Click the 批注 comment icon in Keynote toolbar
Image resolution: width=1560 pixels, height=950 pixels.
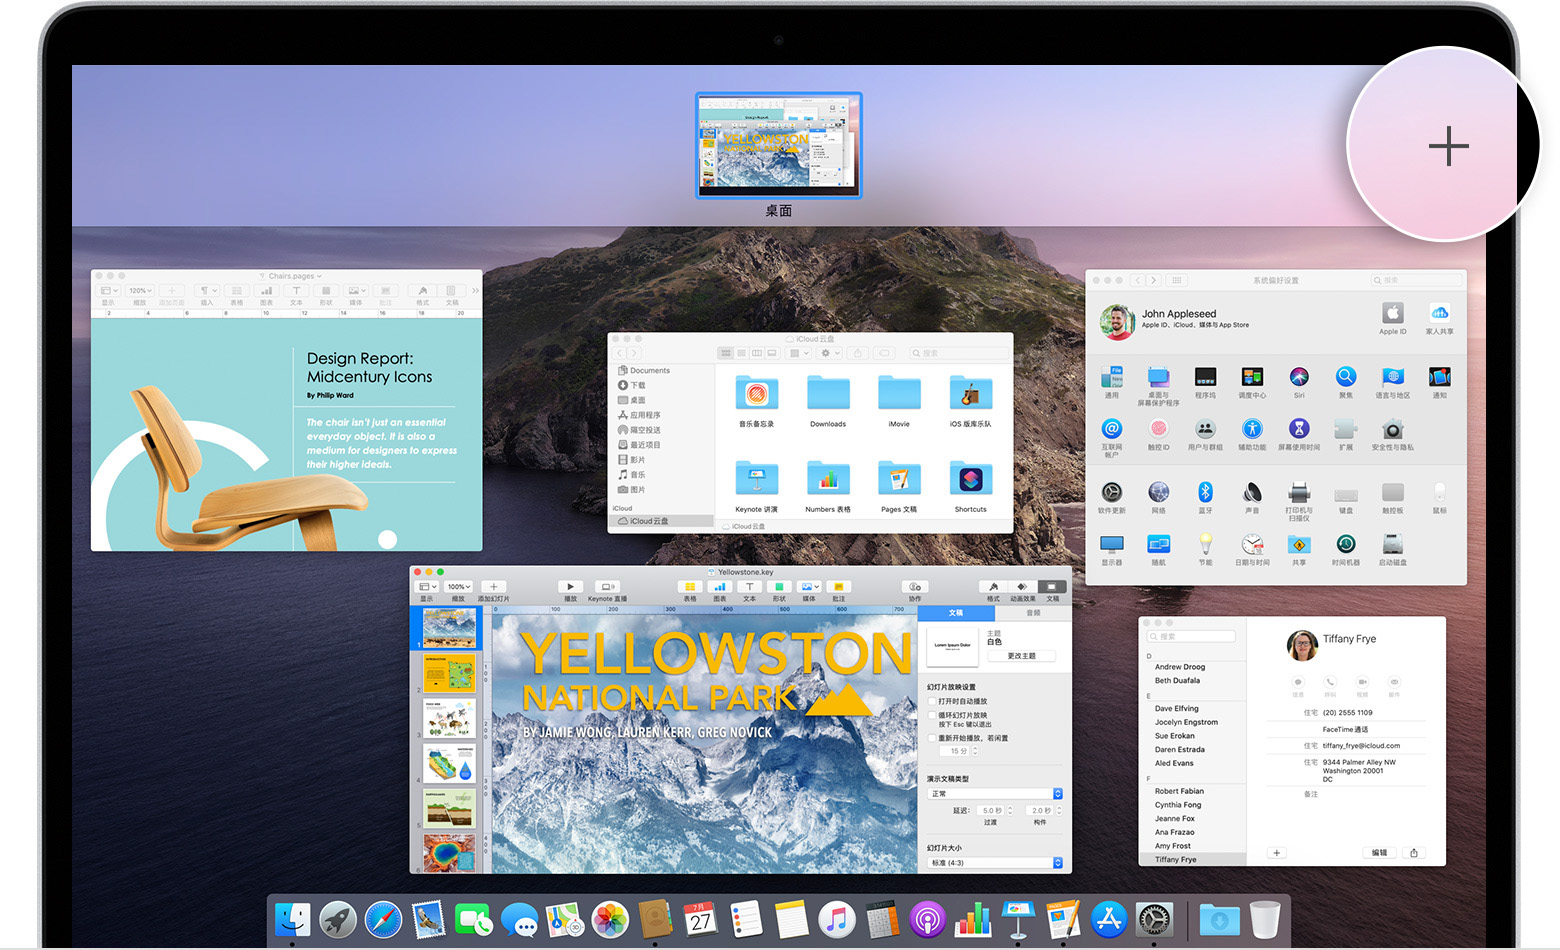(839, 587)
